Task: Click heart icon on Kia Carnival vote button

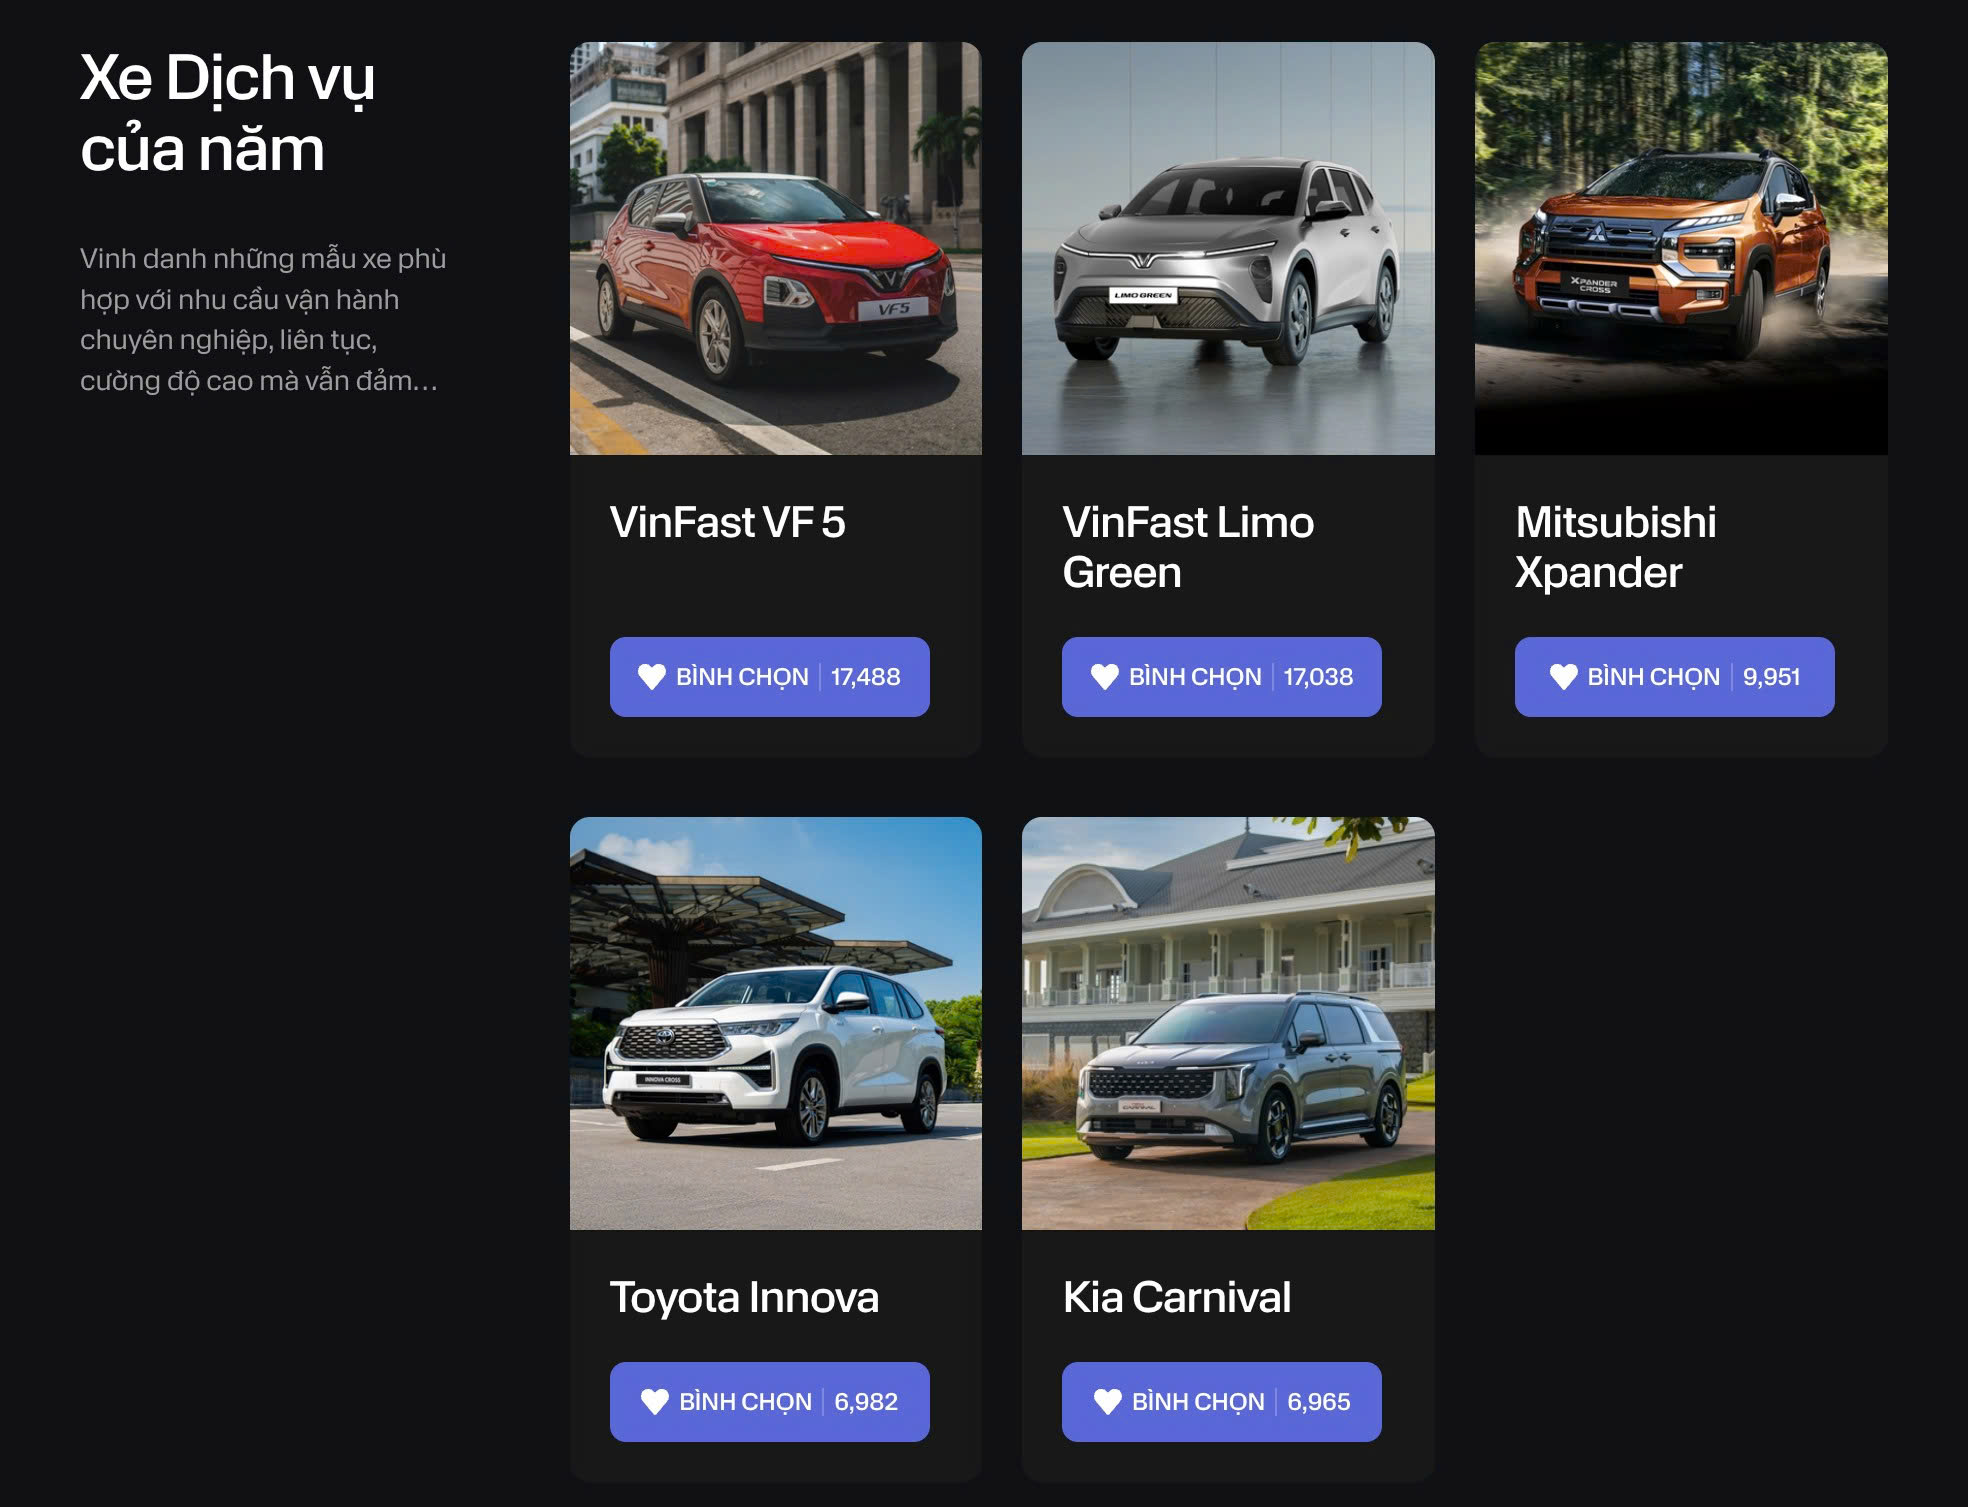Action: point(1108,1402)
